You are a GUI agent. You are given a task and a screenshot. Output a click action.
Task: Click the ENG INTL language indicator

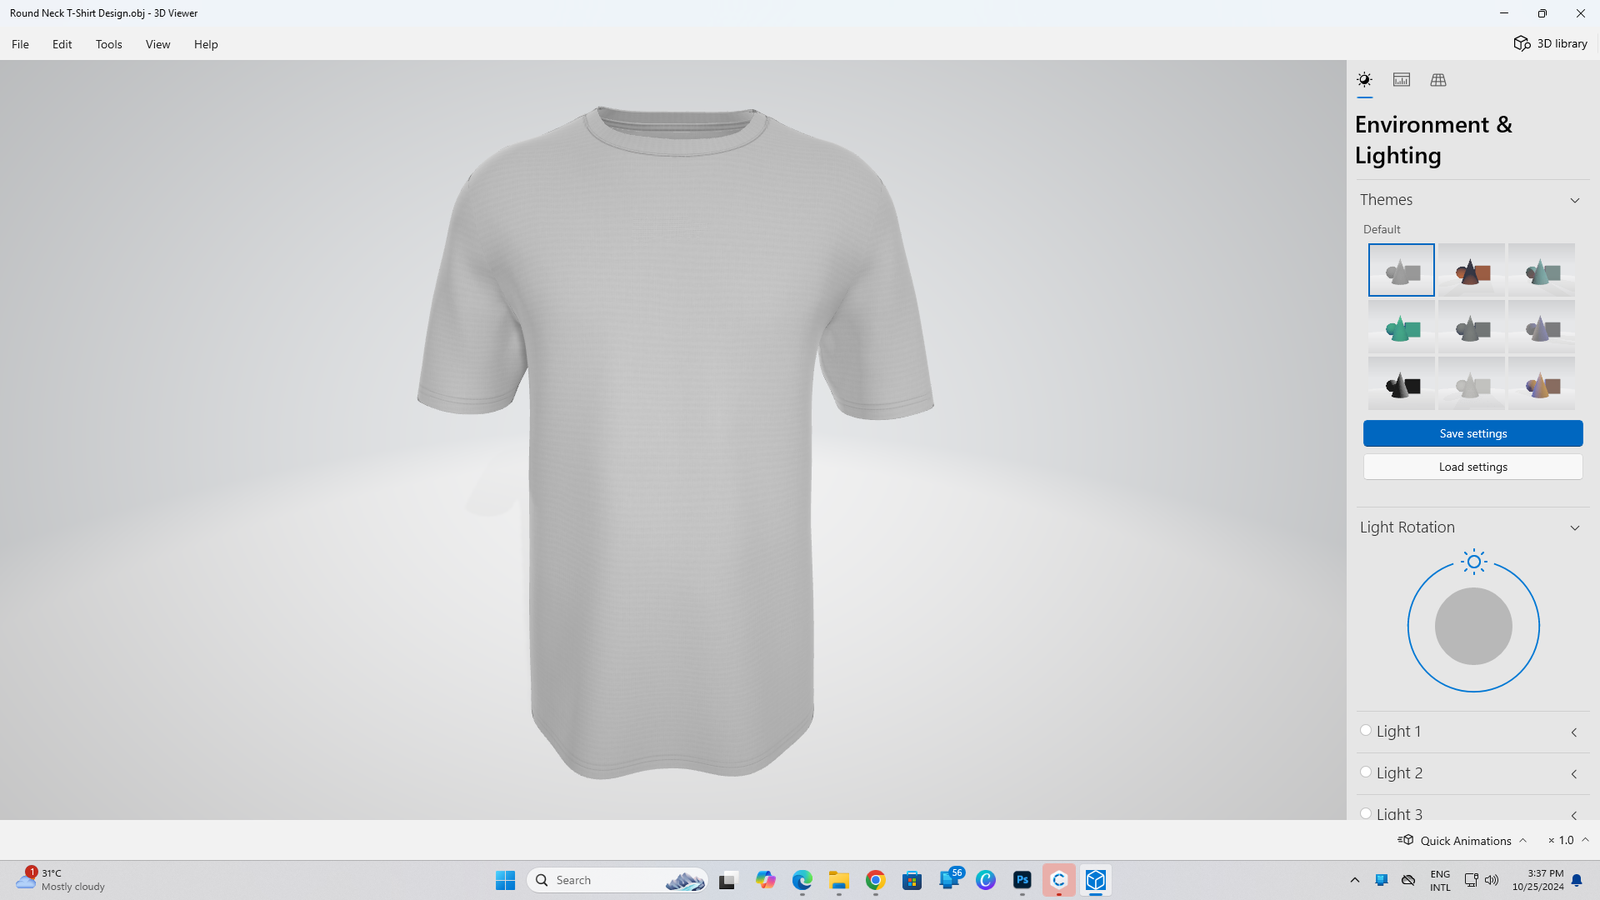pos(1440,880)
